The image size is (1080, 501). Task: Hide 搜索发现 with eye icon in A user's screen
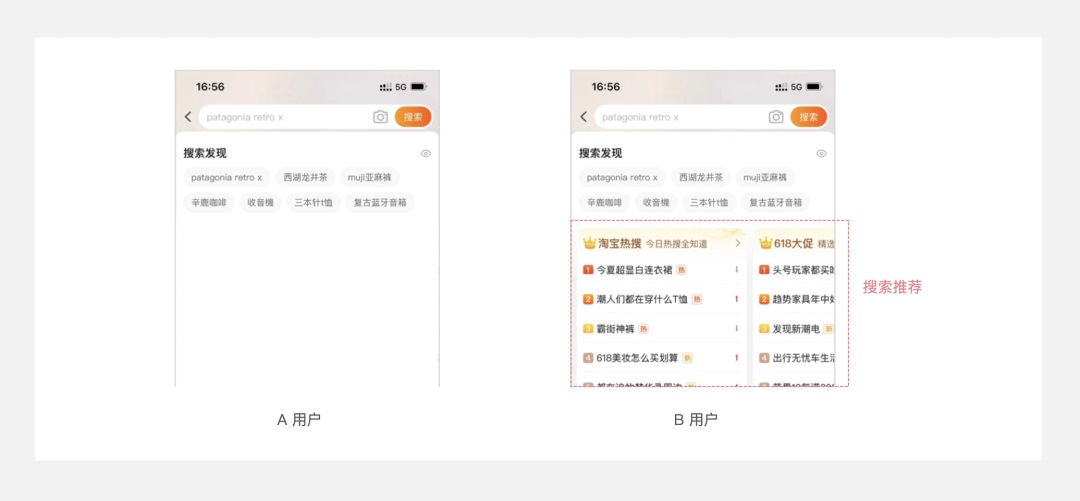pos(426,154)
